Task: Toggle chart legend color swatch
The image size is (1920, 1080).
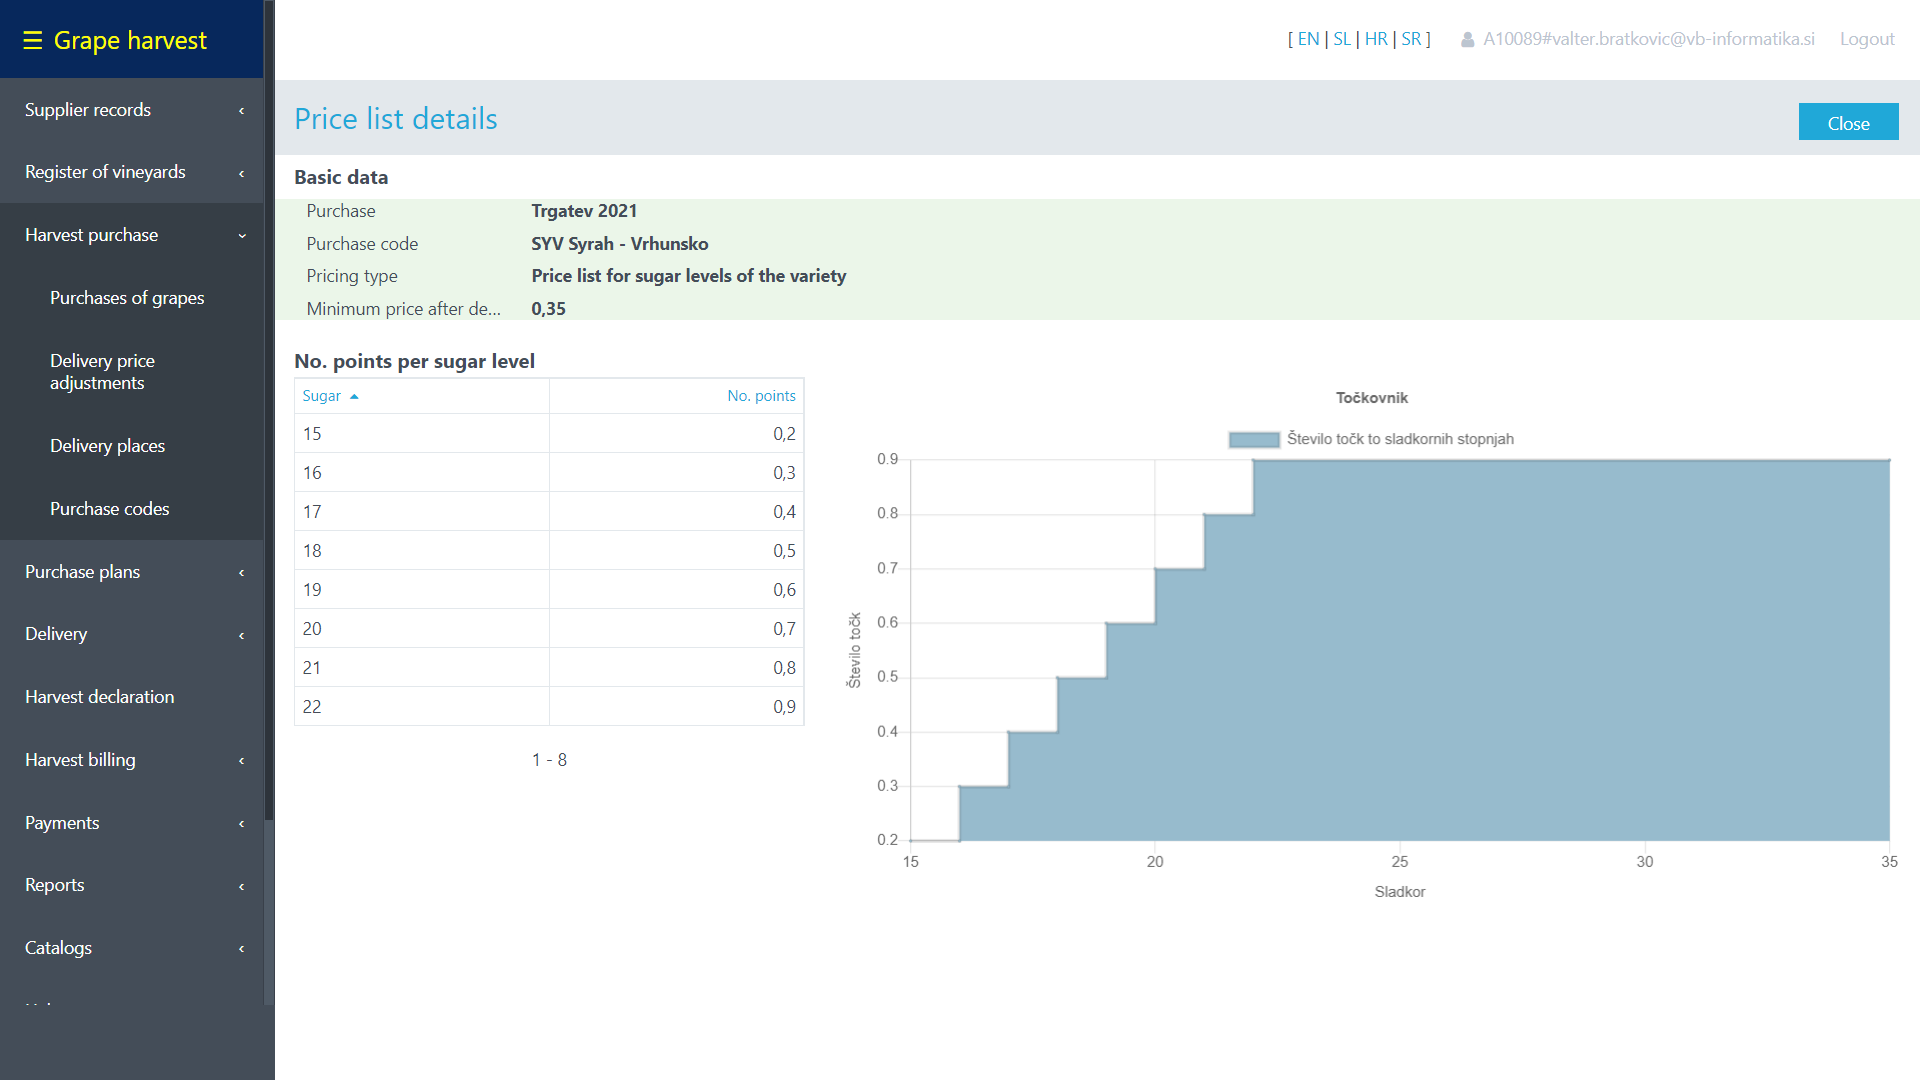Action: click(x=1254, y=439)
